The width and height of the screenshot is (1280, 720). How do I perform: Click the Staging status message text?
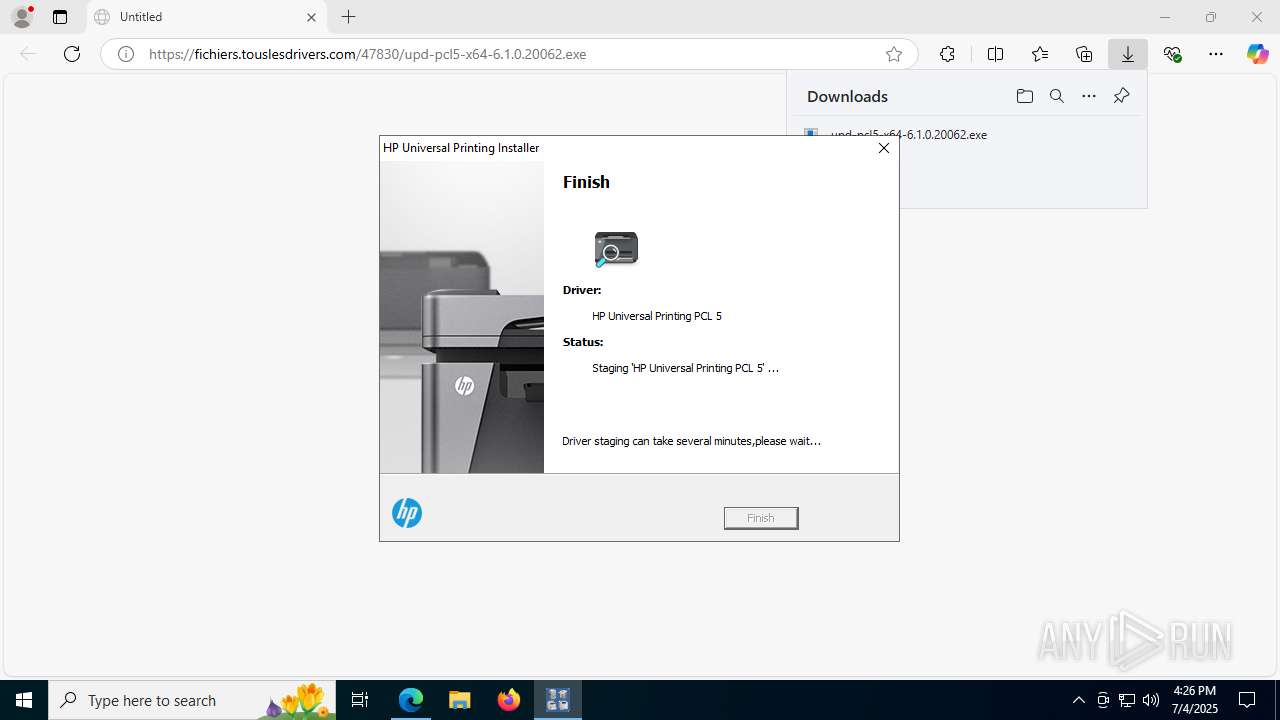[x=685, y=368]
